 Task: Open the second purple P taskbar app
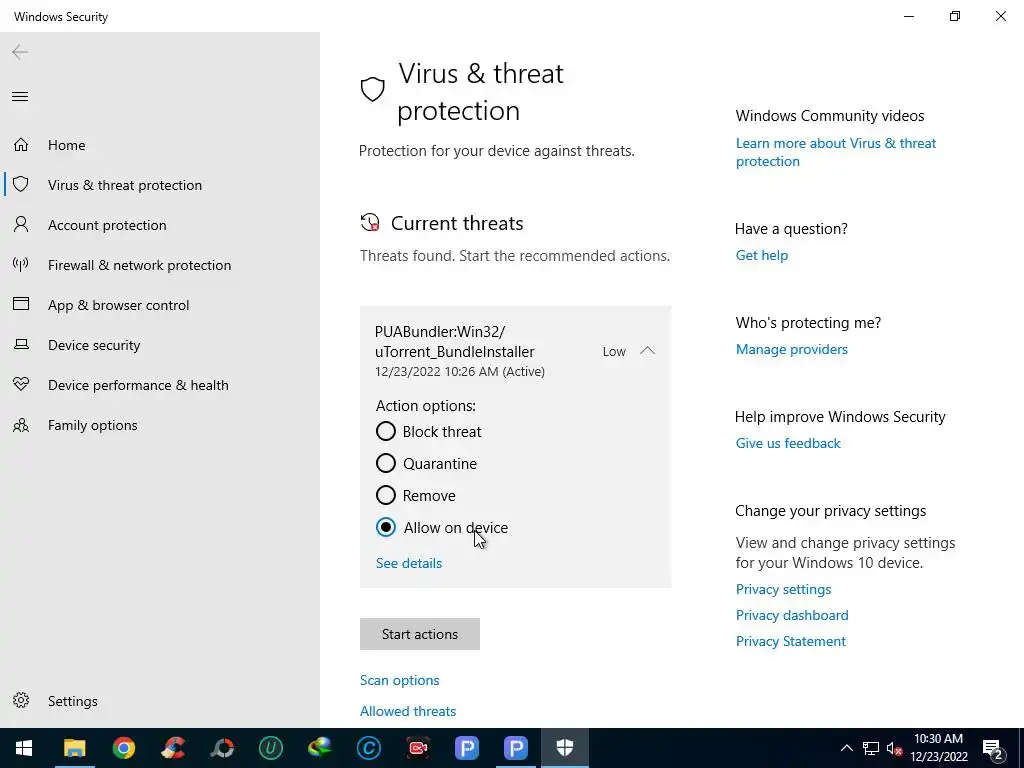pos(515,748)
